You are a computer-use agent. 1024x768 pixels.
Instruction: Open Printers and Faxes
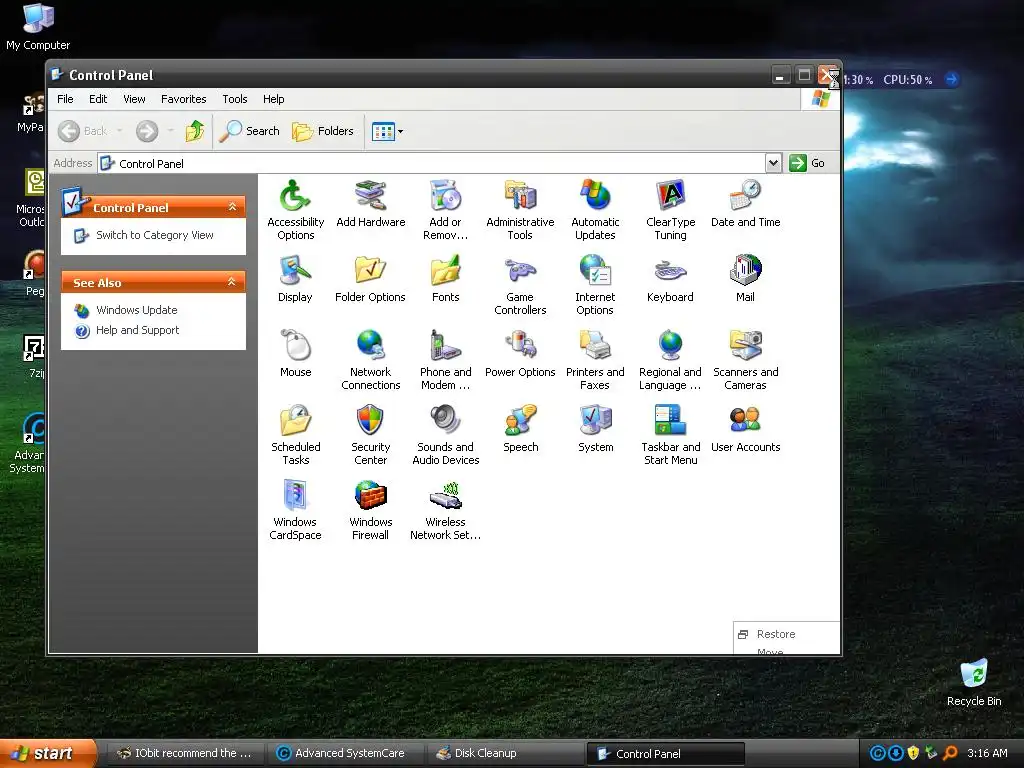[595, 359]
